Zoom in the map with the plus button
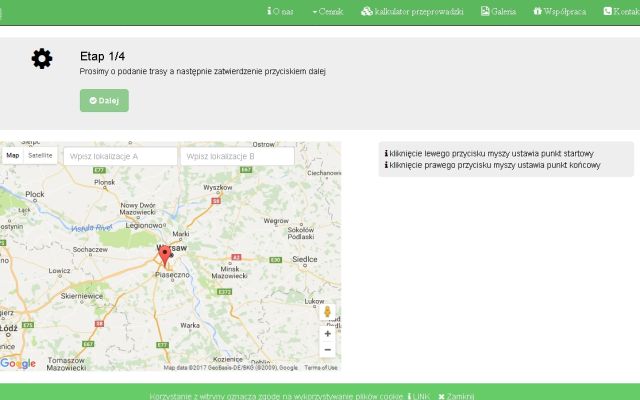The height and width of the screenshot is (400, 640). point(327,334)
